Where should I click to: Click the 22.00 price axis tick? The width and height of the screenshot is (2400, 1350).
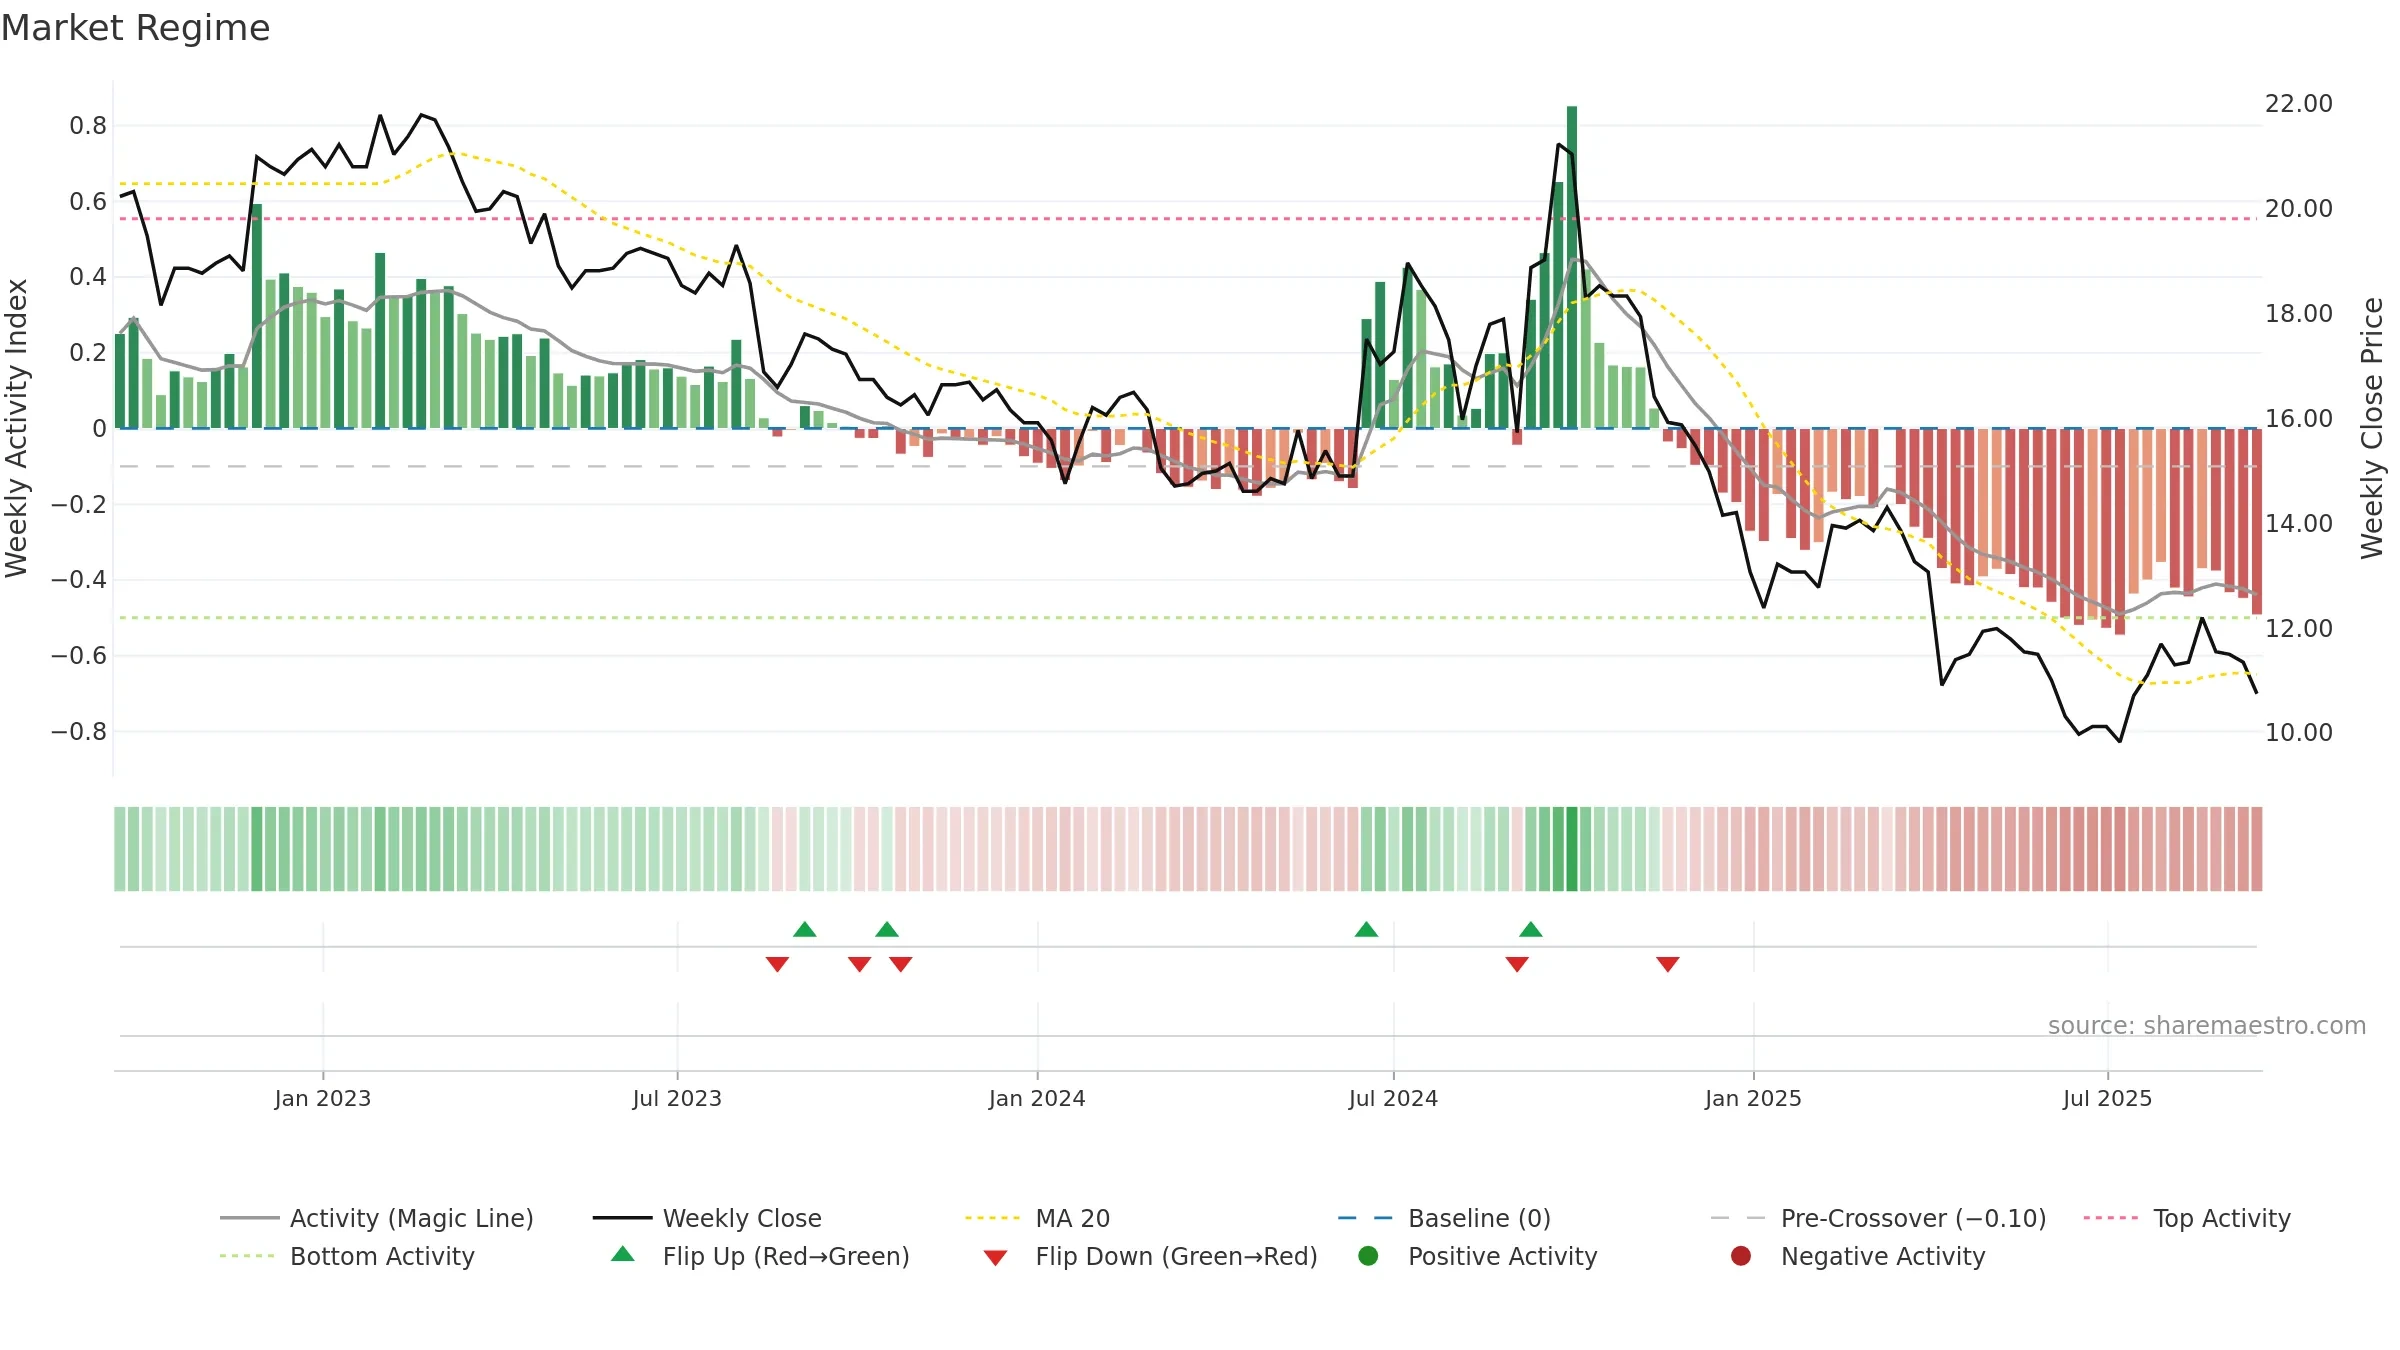tap(2298, 104)
